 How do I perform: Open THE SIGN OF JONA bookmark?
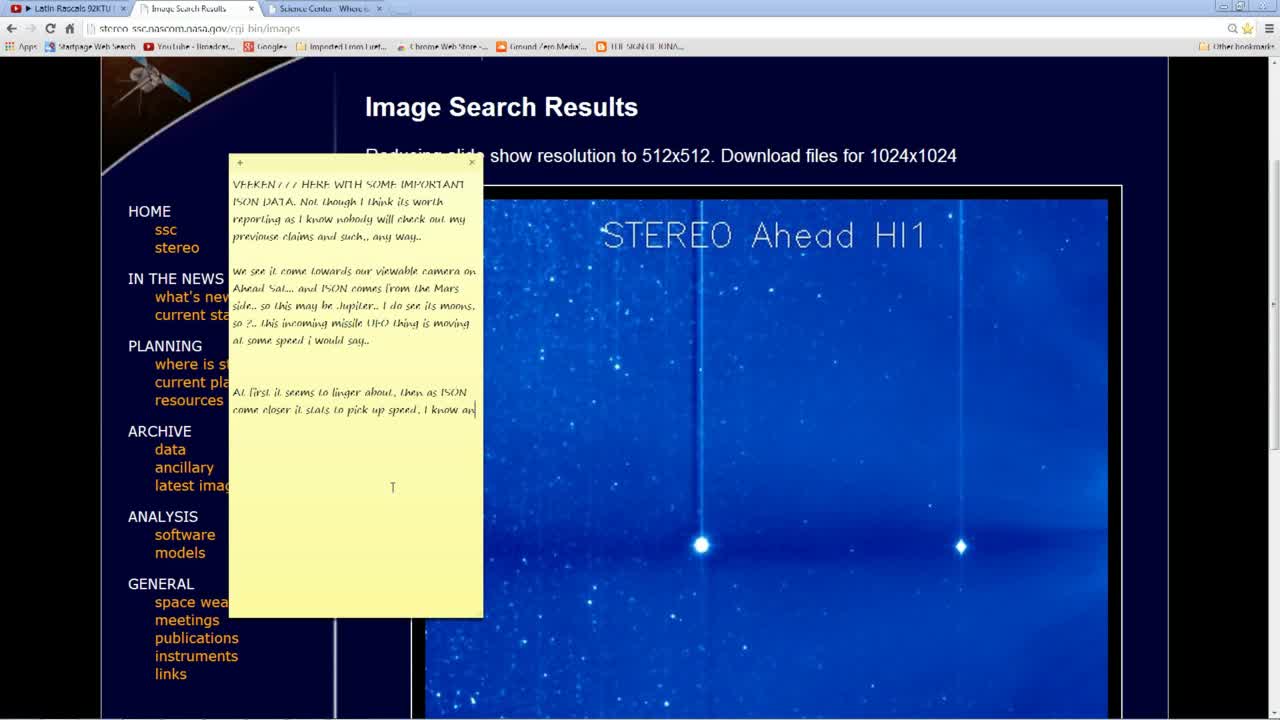640,46
